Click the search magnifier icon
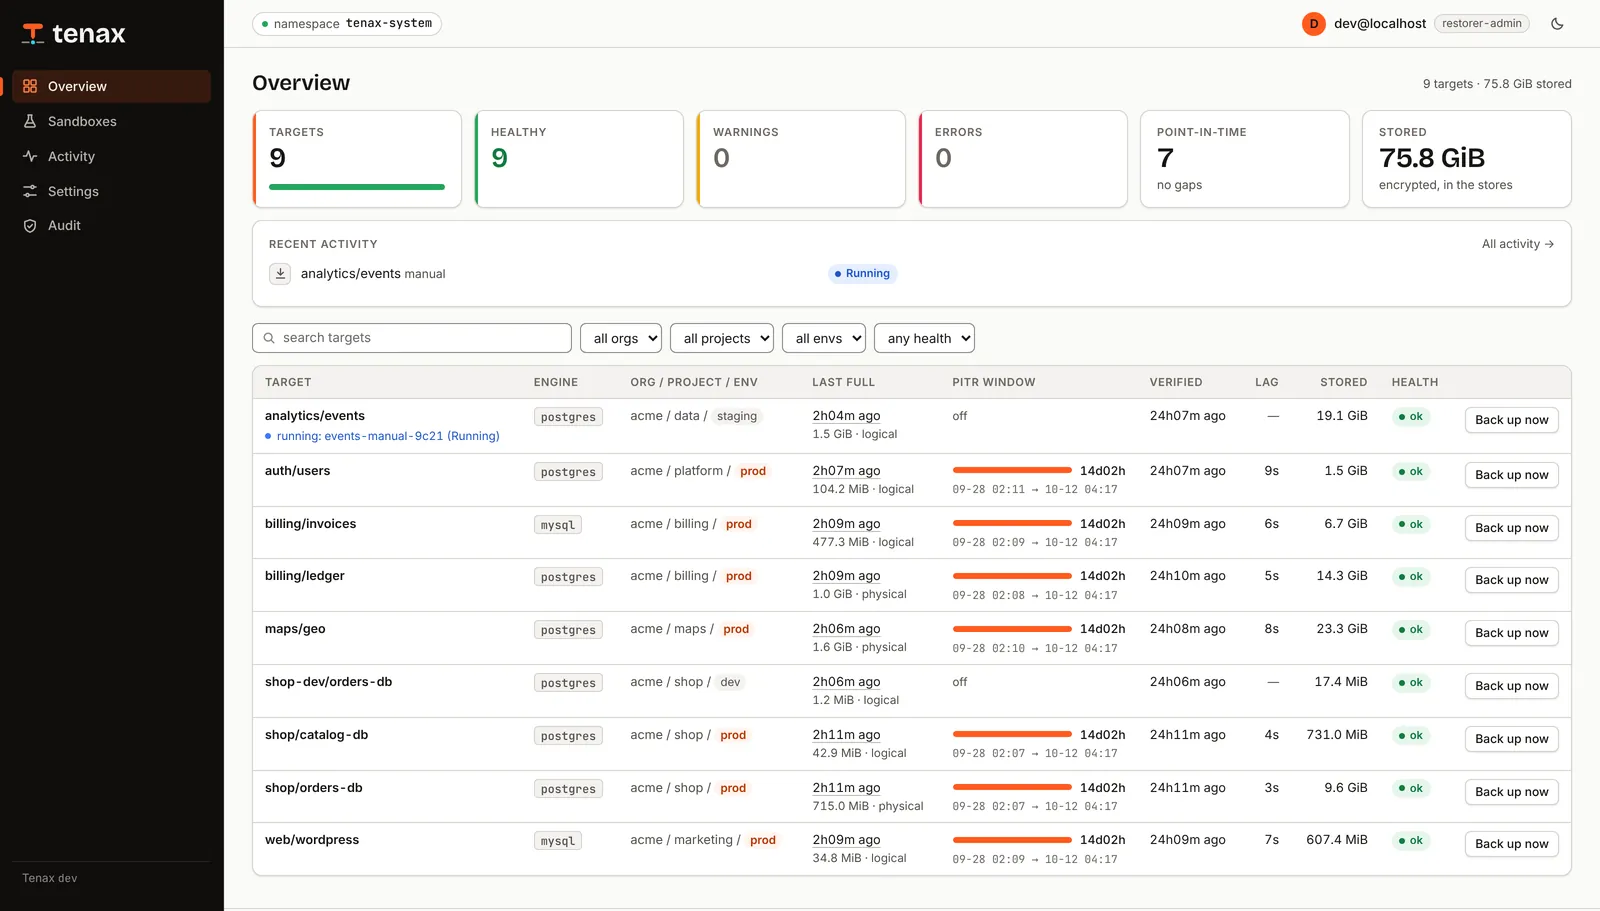 click(x=269, y=338)
